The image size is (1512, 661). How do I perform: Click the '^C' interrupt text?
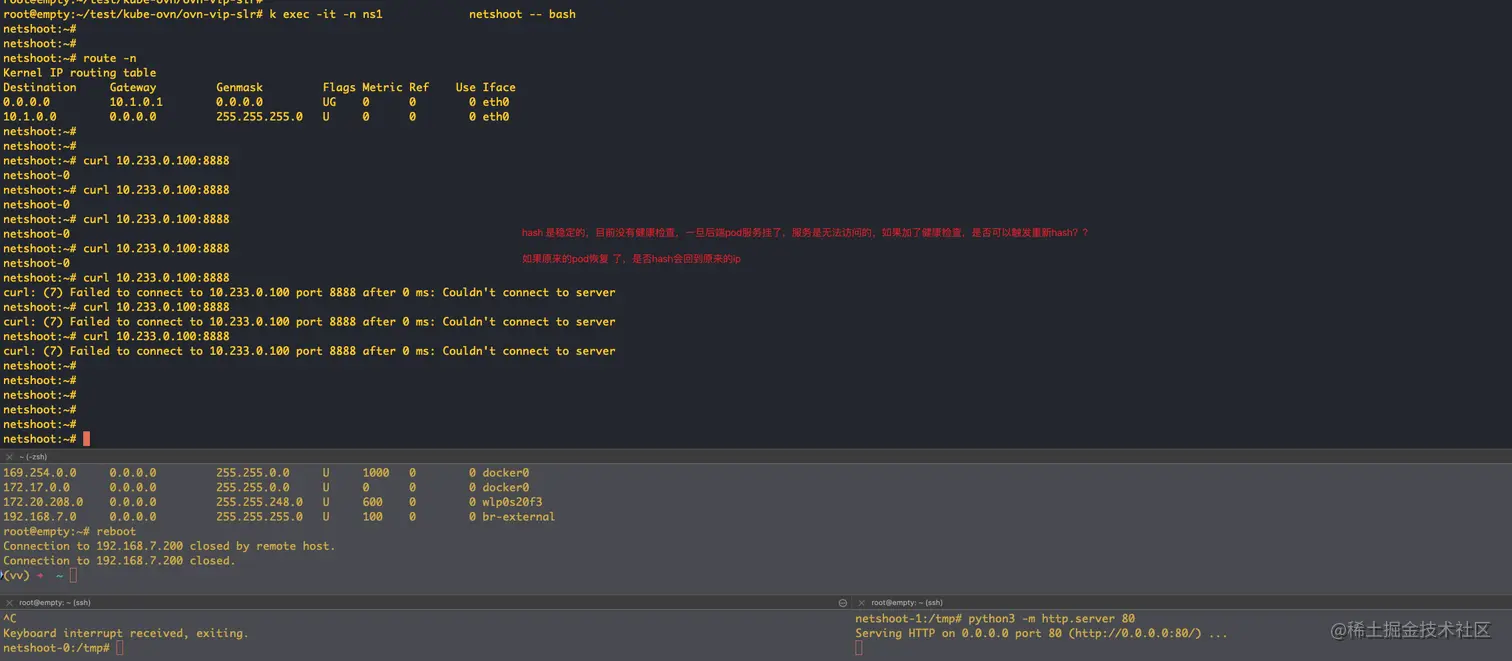[x=10, y=619]
